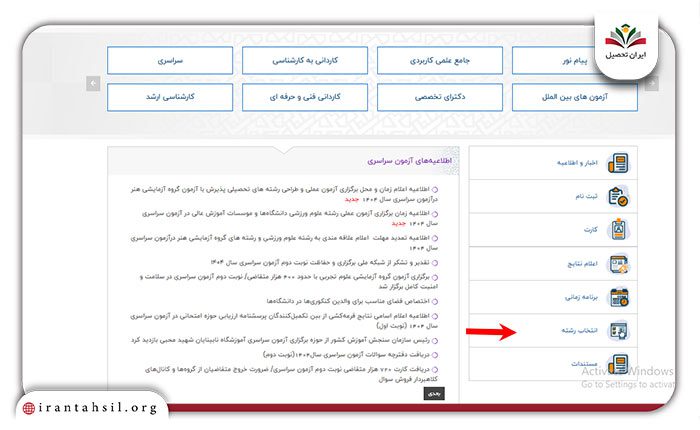Click the بعدی next button
The height and width of the screenshot is (430, 700).
434,393
